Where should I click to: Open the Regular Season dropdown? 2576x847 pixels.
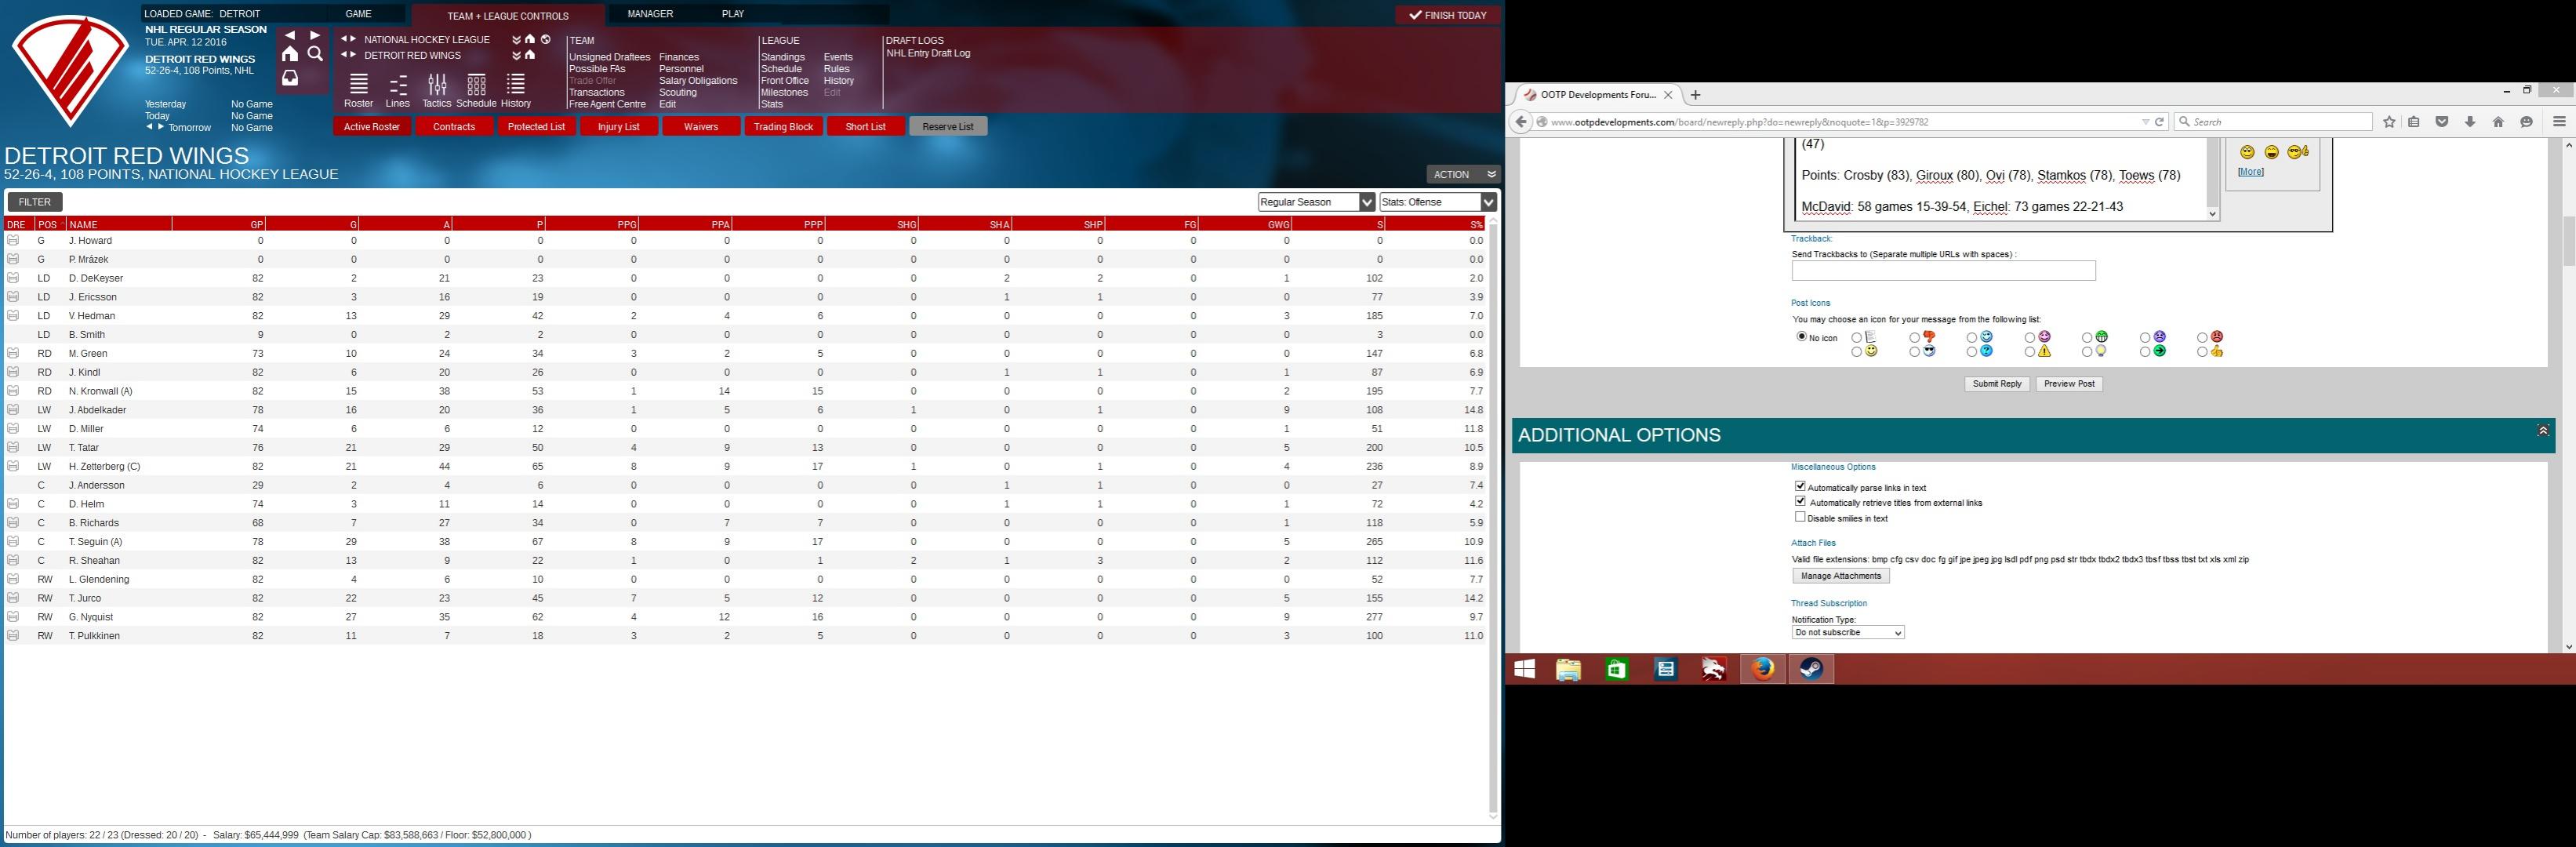pos(1317,202)
